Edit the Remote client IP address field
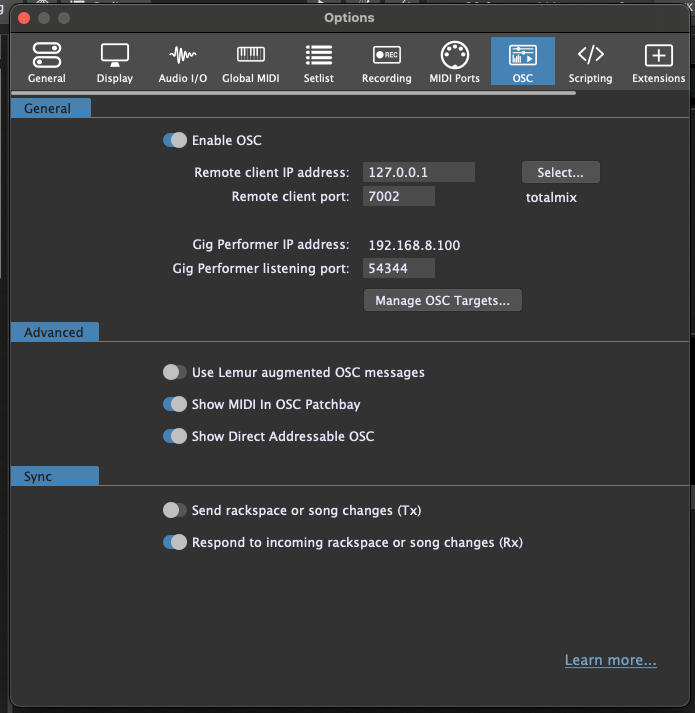The image size is (695, 713). [419, 172]
